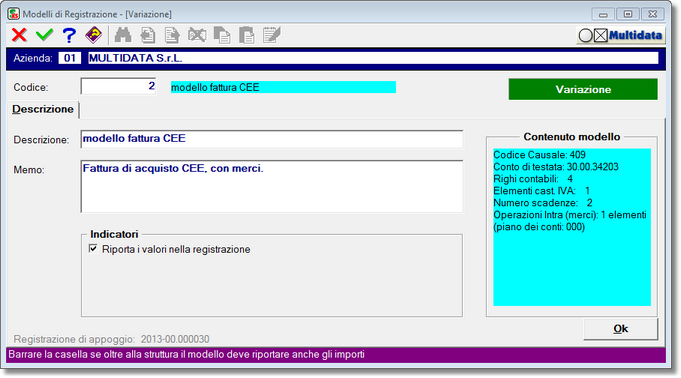
Task: Click '(piano dei conti: 000)' text
Action: point(539,227)
